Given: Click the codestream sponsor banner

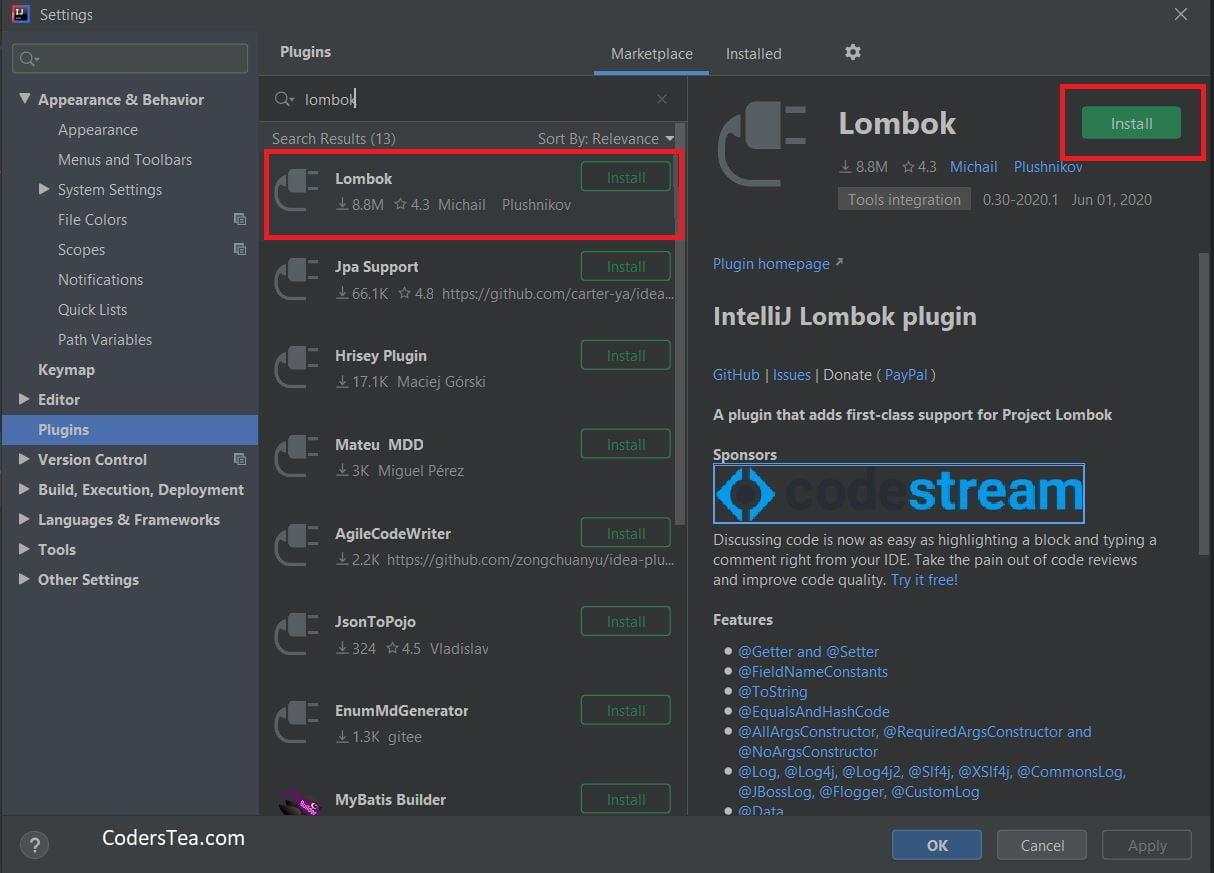Looking at the screenshot, I should (897, 492).
